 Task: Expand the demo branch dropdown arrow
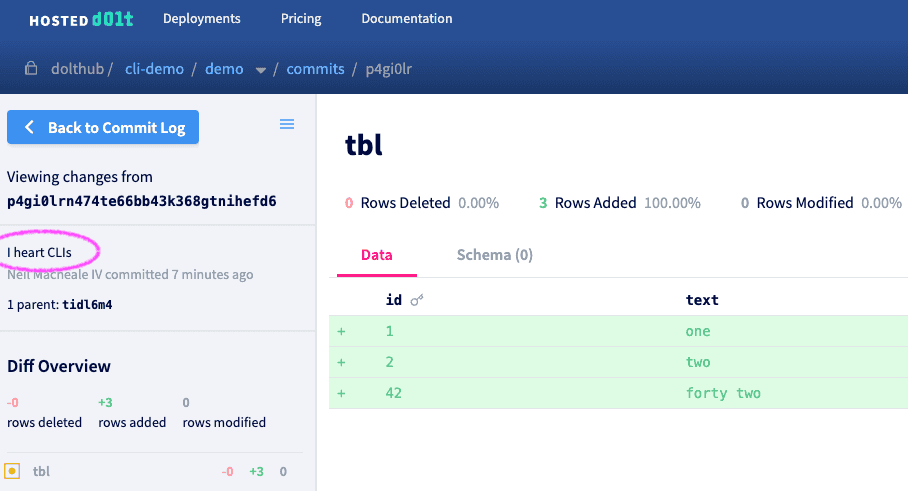point(261,70)
